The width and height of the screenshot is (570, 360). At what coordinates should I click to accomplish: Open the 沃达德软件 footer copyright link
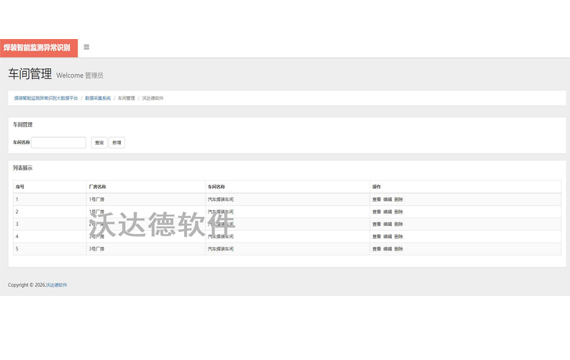tap(56, 285)
